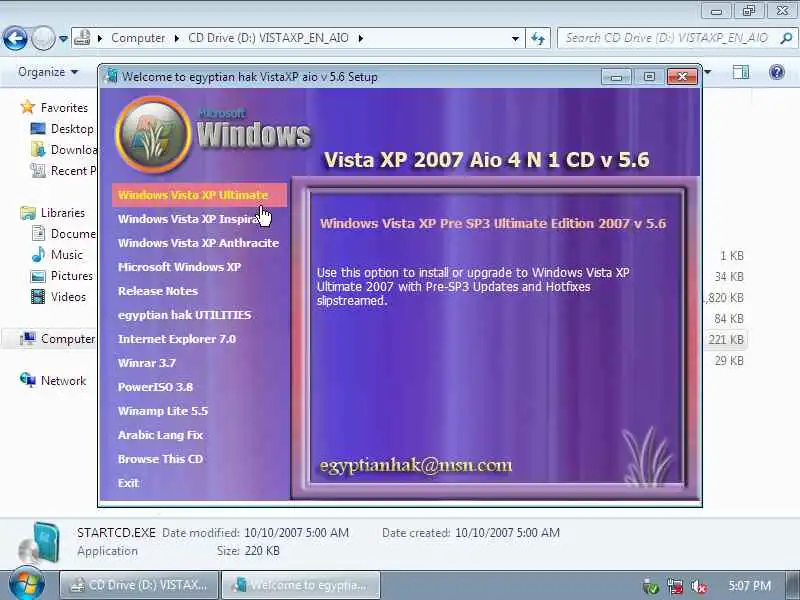
Task: Choose Microsoft Windows XP install option
Action: (179, 267)
